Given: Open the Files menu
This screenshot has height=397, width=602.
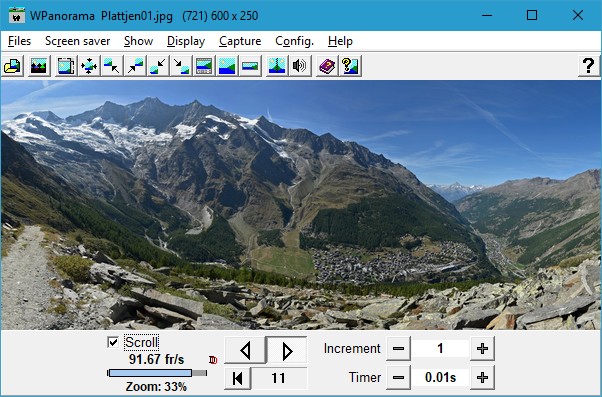Looking at the screenshot, I should click(19, 41).
